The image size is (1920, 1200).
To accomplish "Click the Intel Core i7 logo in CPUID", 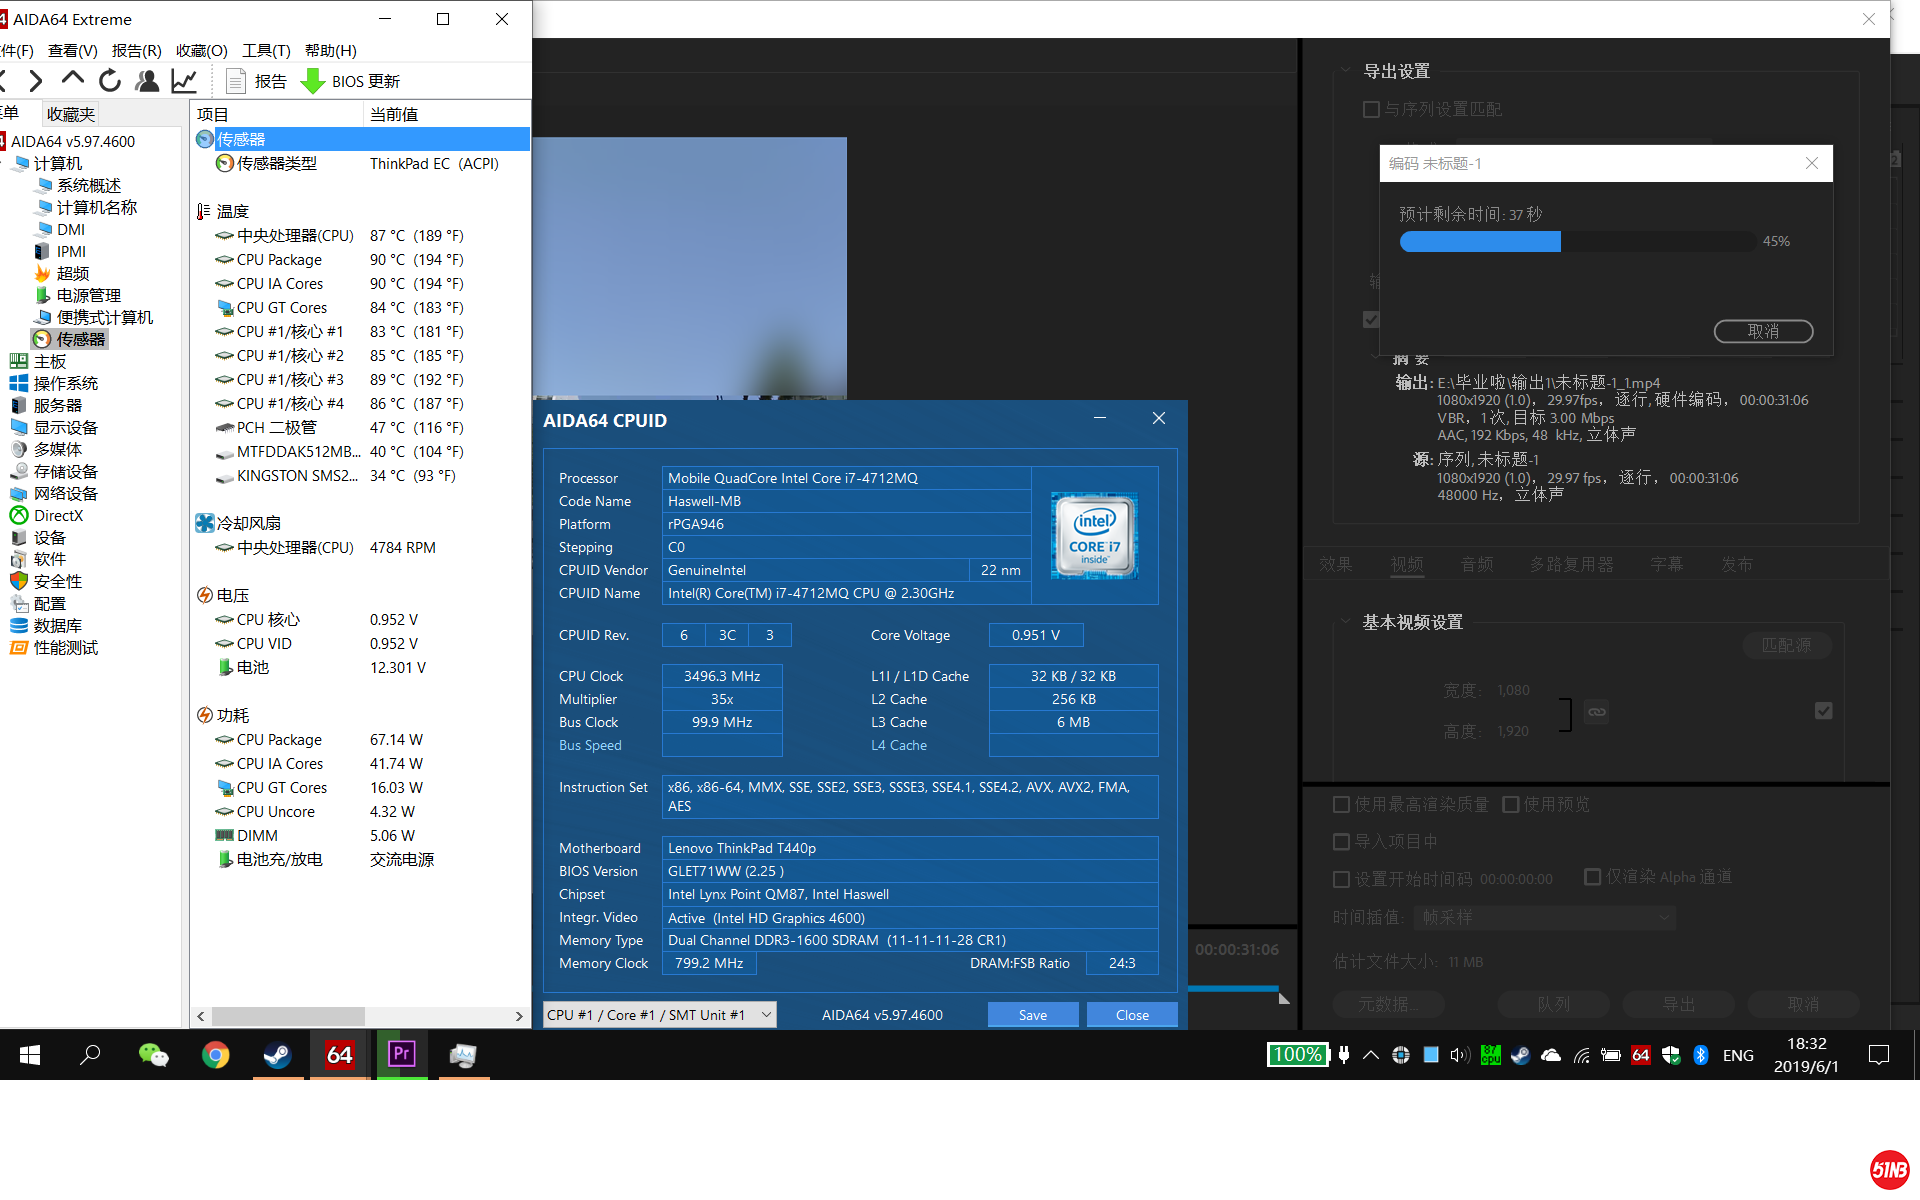I will (x=1095, y=536).
